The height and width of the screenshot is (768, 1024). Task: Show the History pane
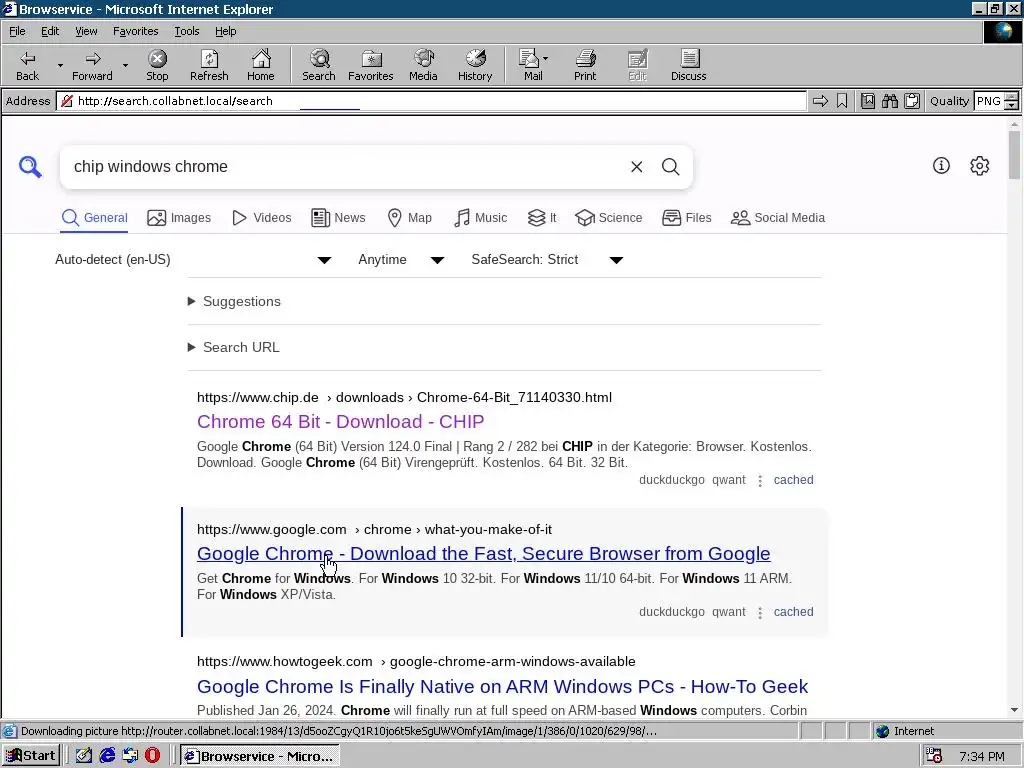click(475, 65)
